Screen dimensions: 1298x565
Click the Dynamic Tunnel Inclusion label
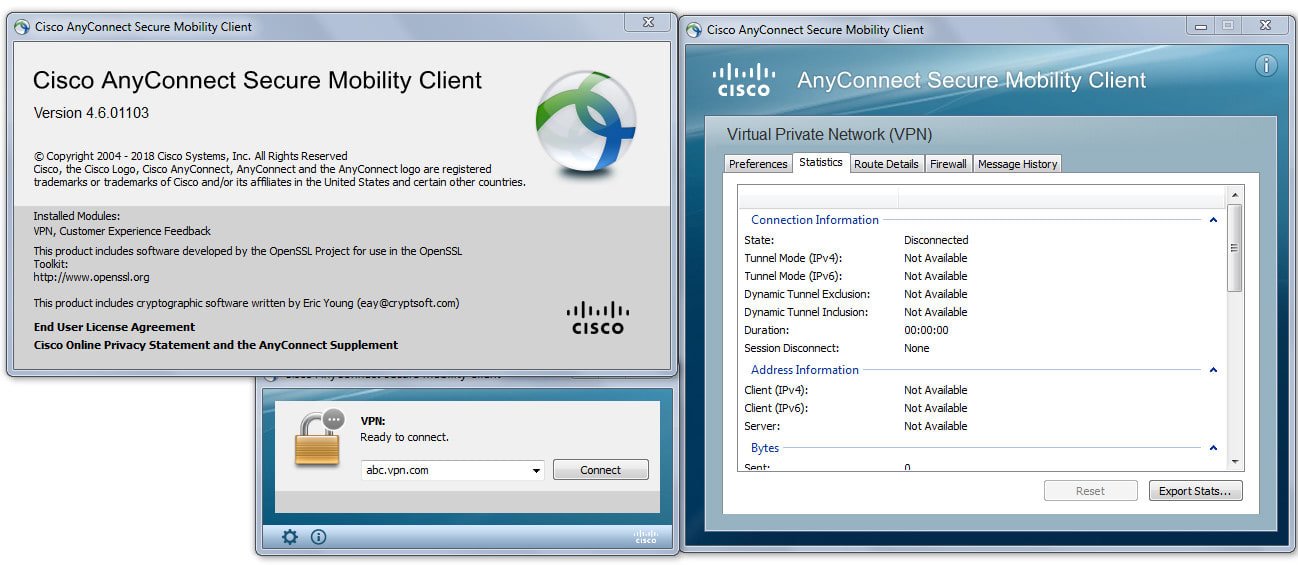click(x=806, y=312)
